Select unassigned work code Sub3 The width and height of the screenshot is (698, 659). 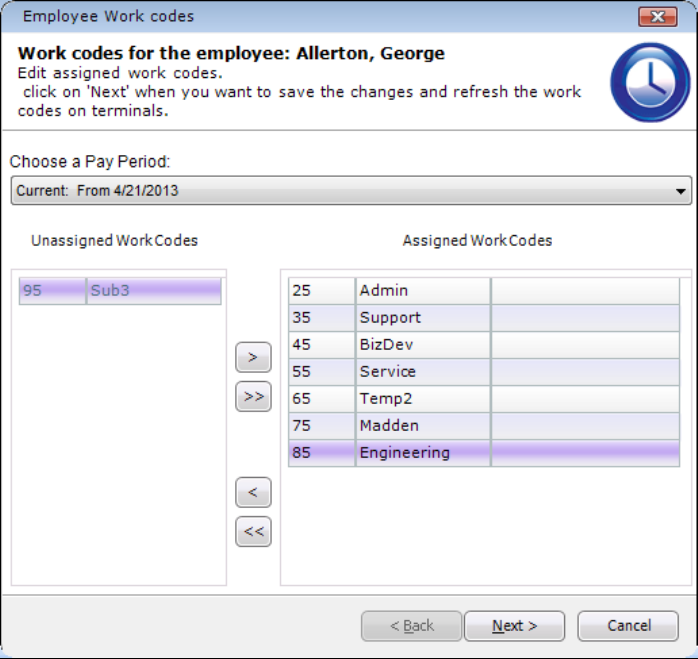pos(152,291)
